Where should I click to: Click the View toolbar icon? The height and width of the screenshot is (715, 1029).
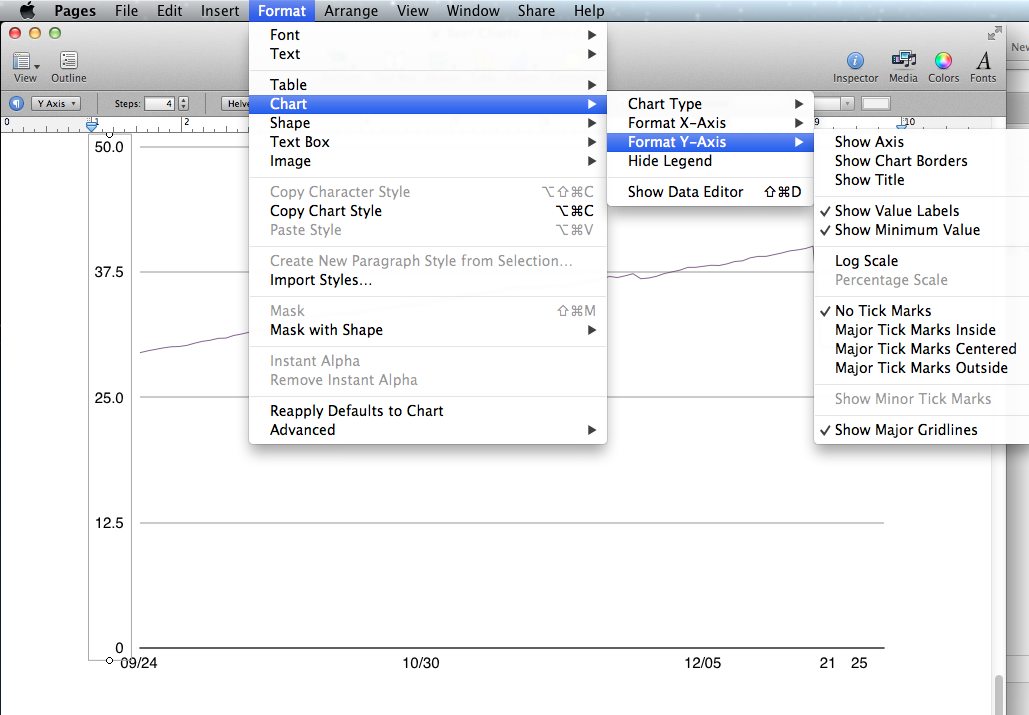pyautogui.click(x=25, y=67)
